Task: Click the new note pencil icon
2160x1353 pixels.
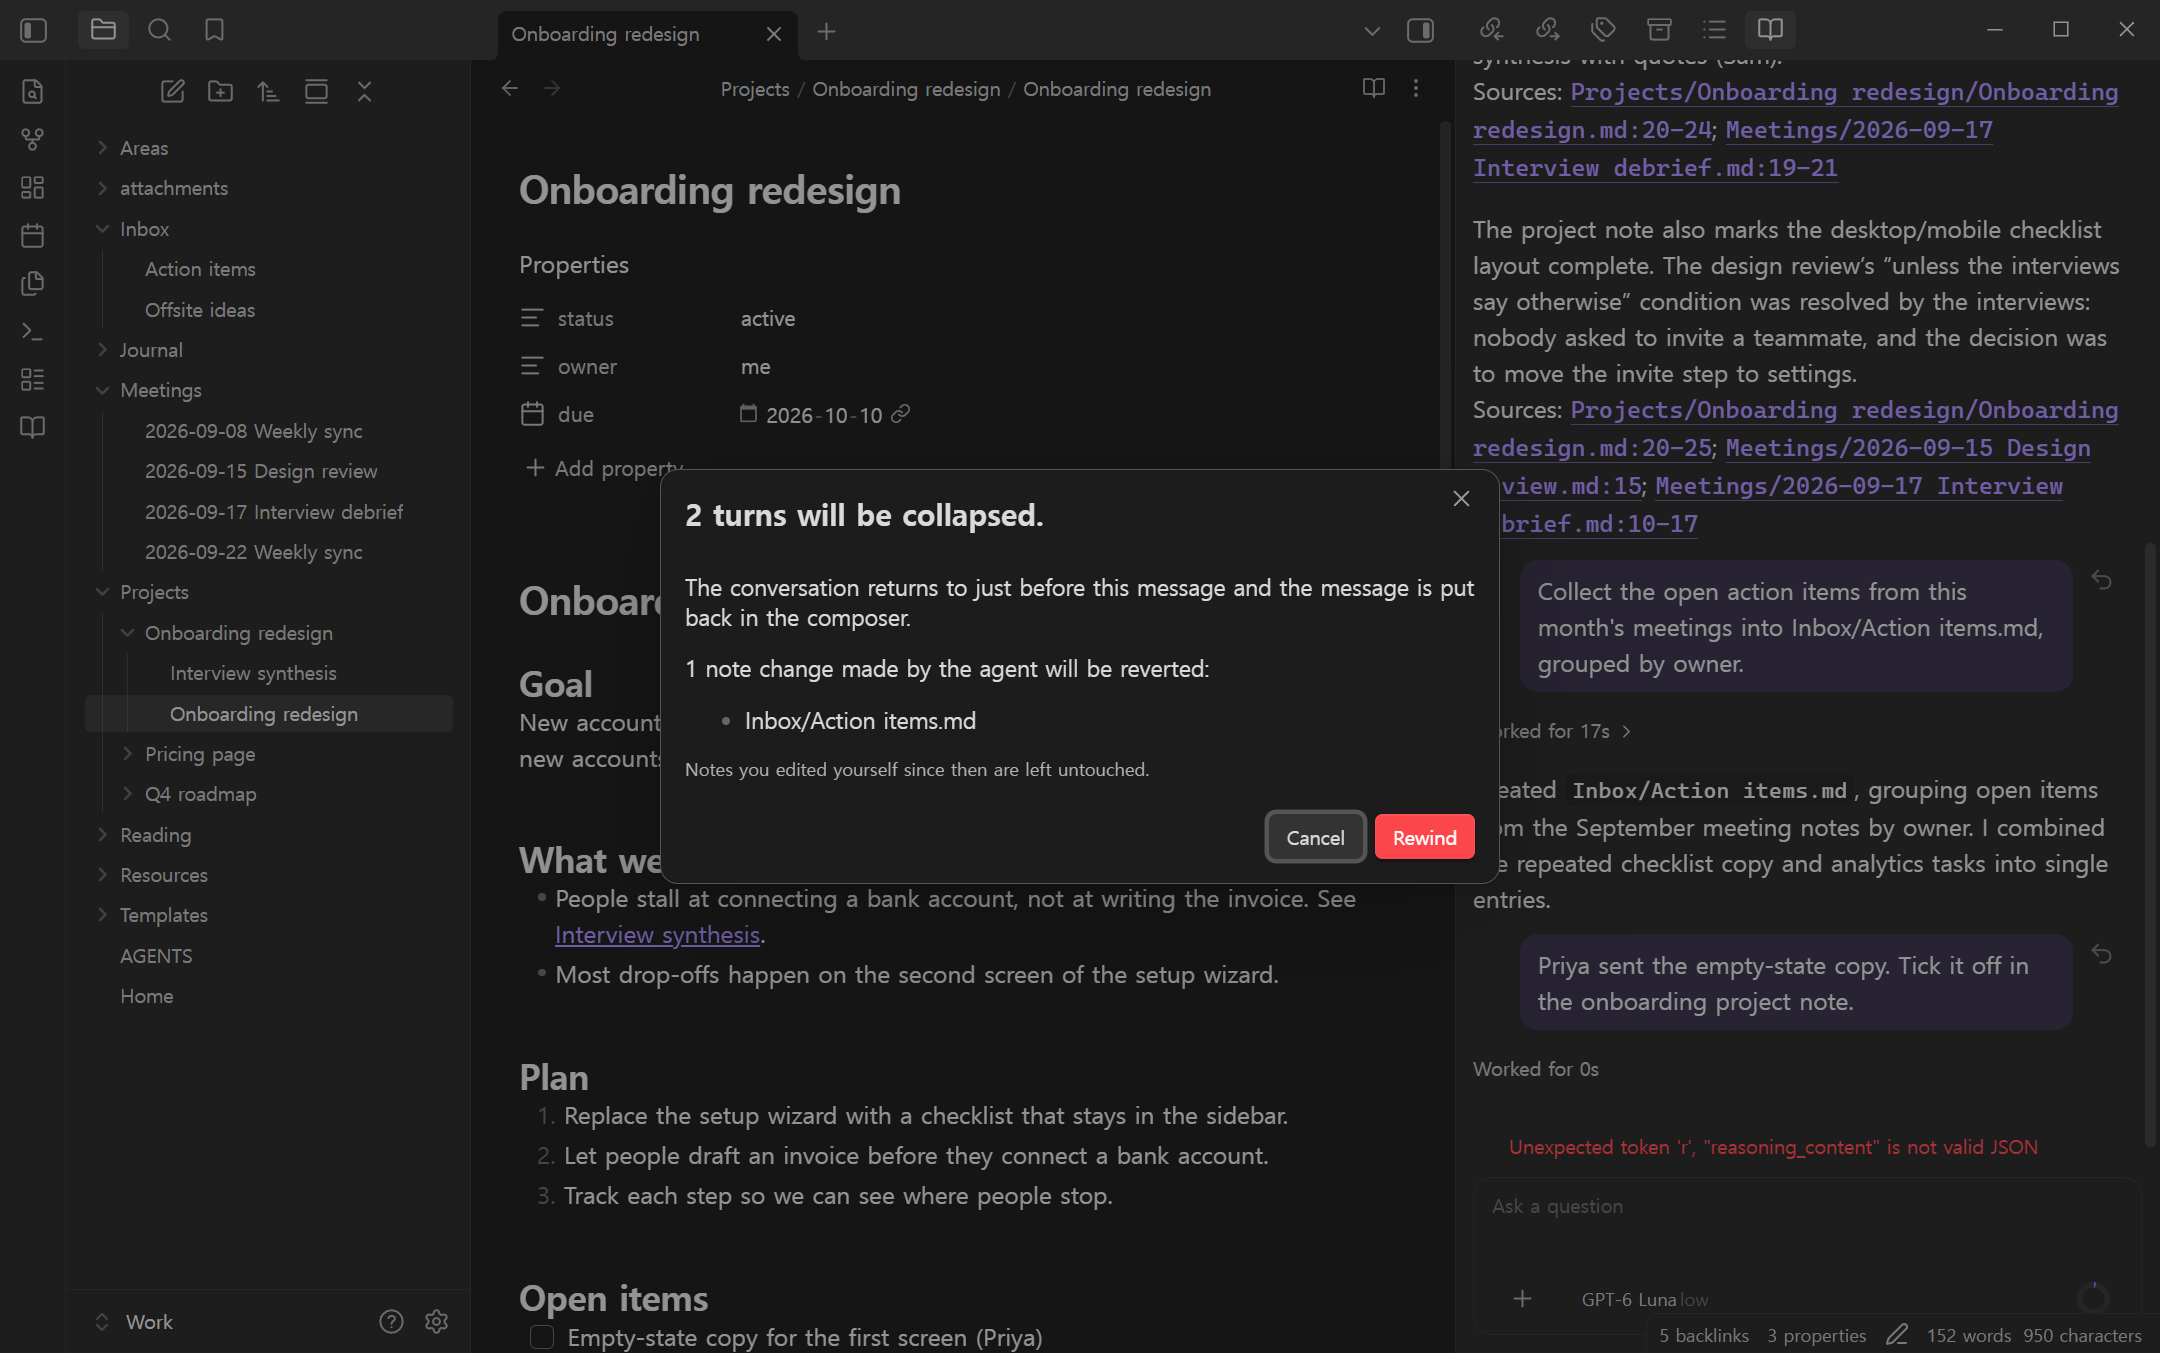Action: pyautogui.click(x=172, y=91)
